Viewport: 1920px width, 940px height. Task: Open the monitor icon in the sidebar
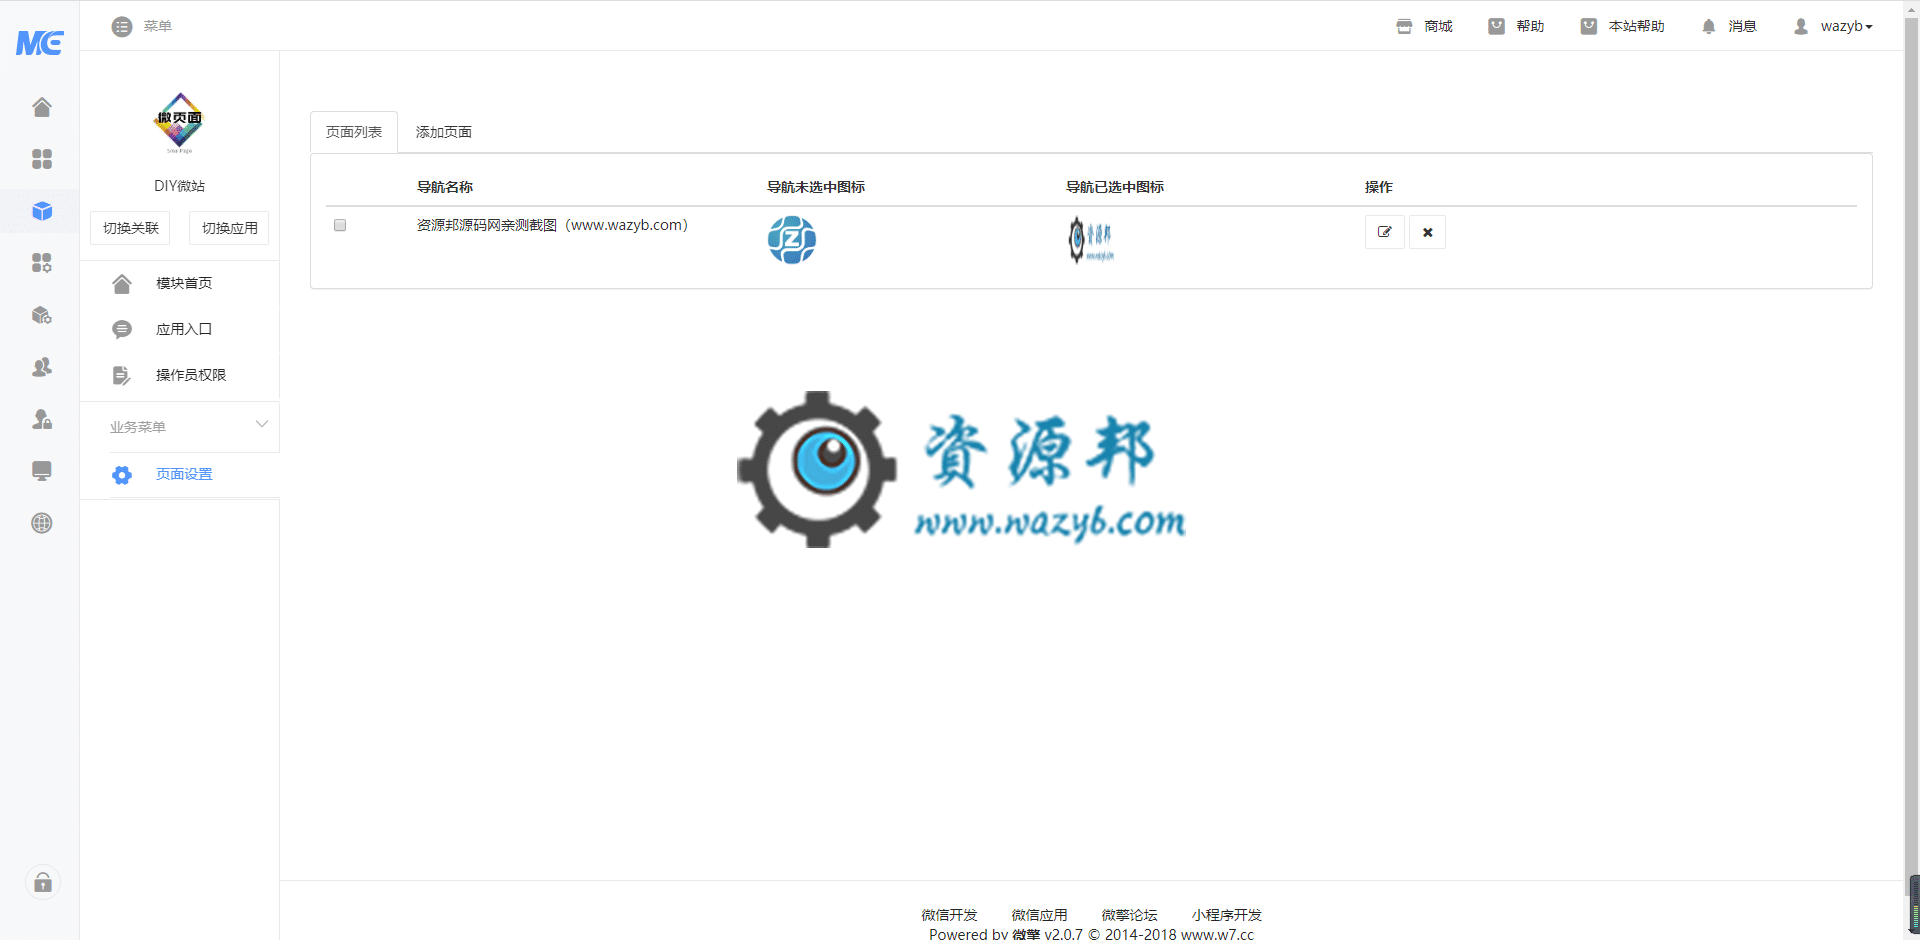(41, 471)
